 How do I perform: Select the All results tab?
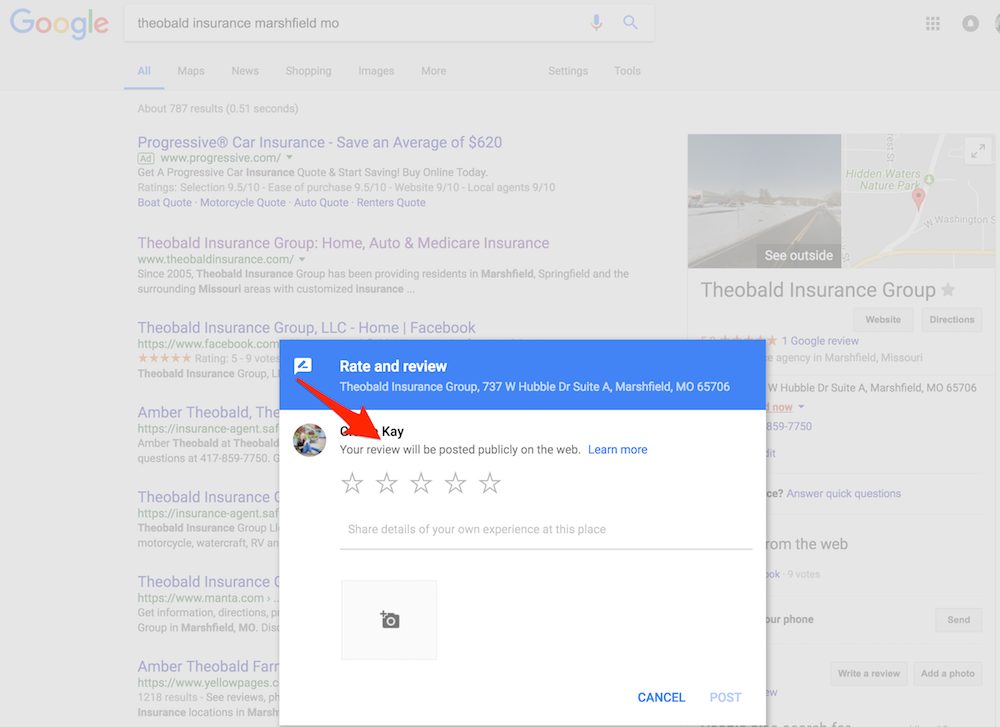[x=144, y=71]
